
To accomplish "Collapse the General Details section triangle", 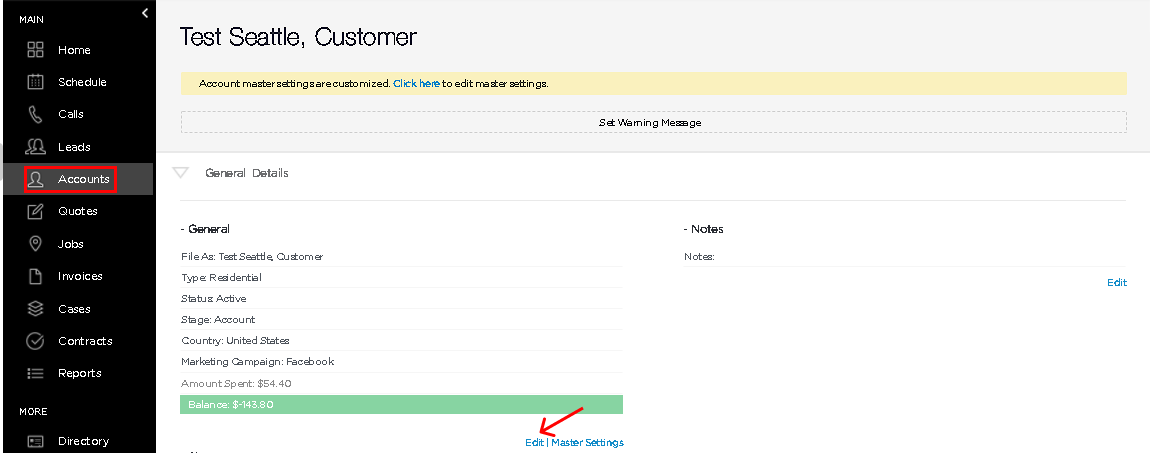I will tap(180, 173).
